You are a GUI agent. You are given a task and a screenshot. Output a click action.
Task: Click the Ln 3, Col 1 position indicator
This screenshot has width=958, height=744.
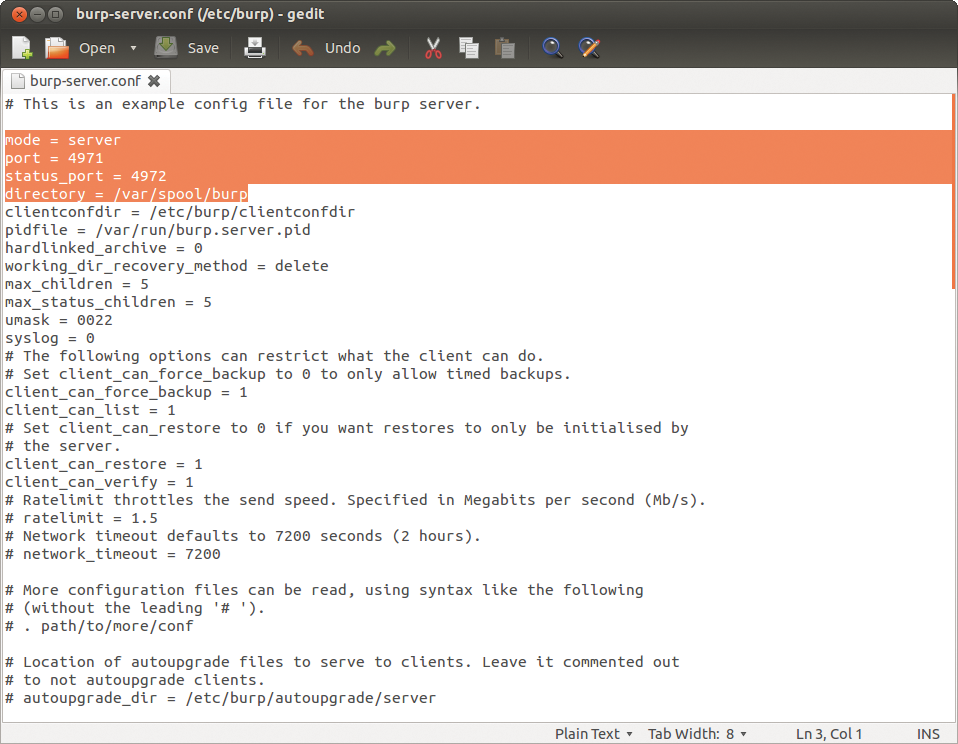coord(829,734)
